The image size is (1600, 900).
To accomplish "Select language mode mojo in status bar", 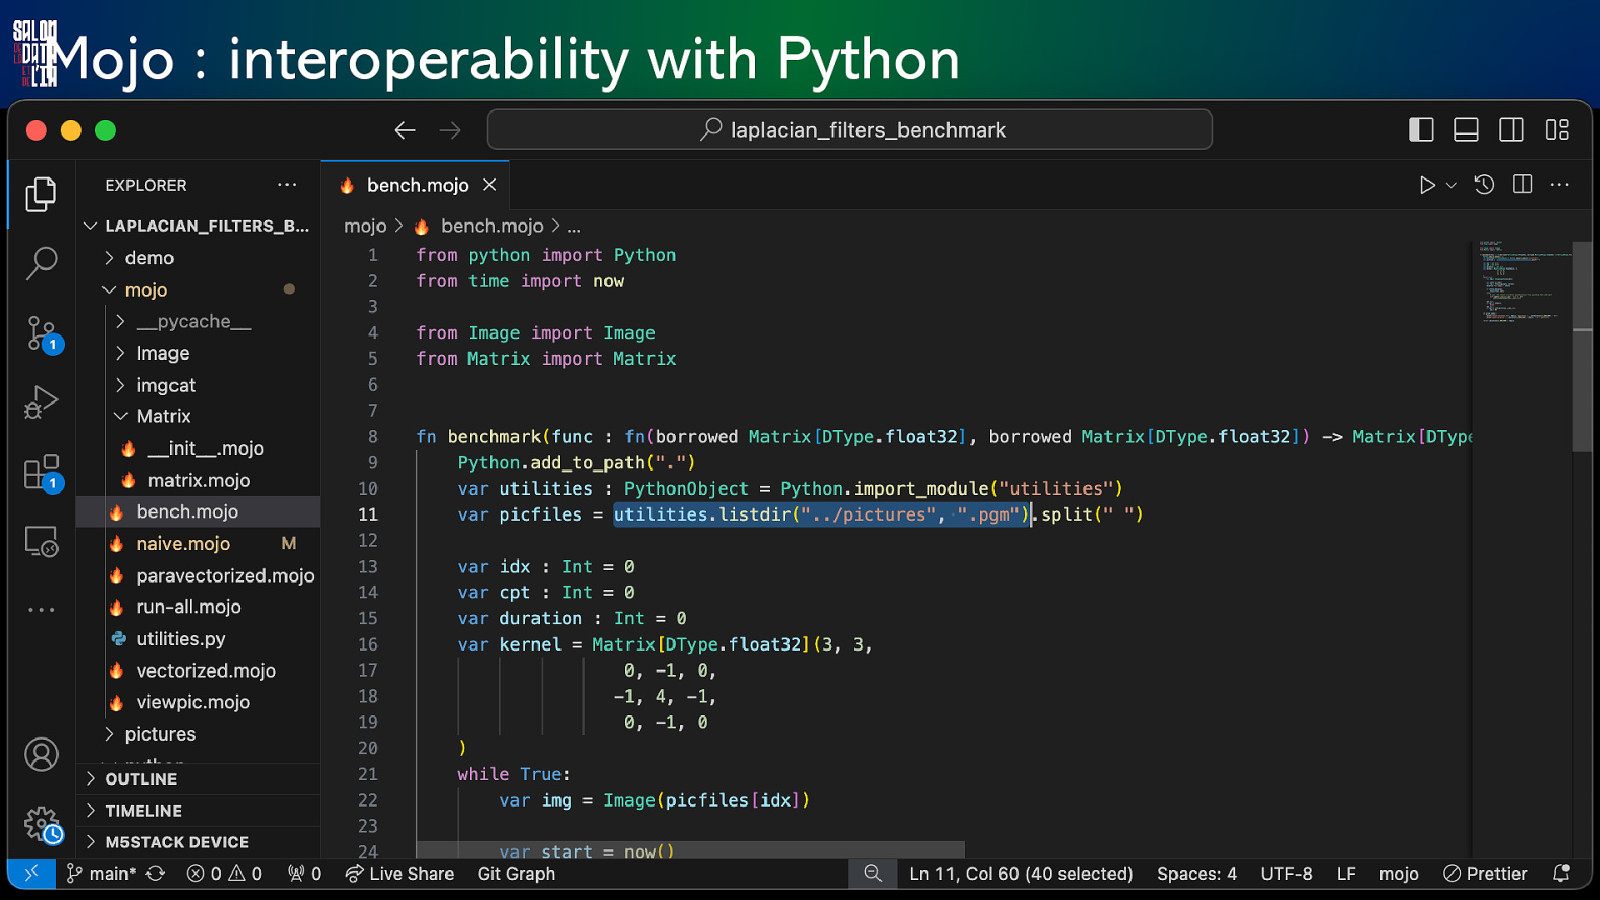I will (1398, 874).
